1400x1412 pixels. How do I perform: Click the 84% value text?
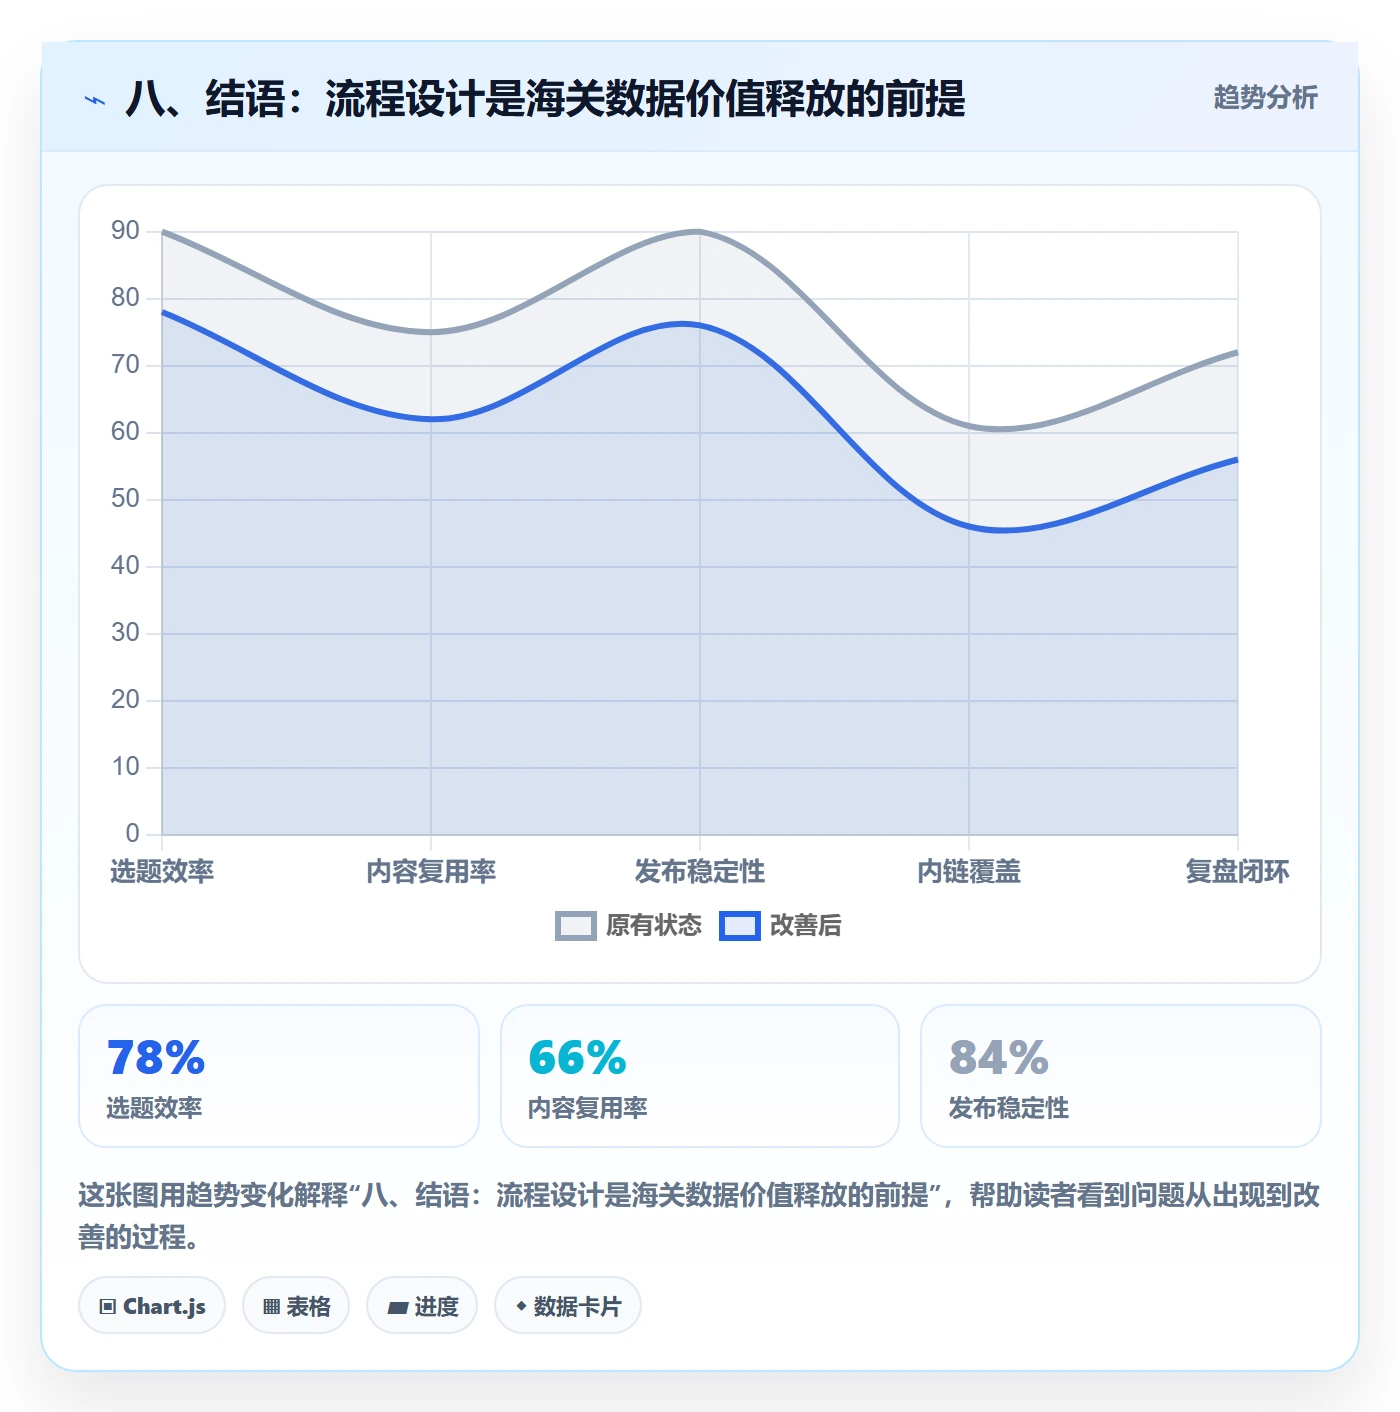tap(999, 1058)
